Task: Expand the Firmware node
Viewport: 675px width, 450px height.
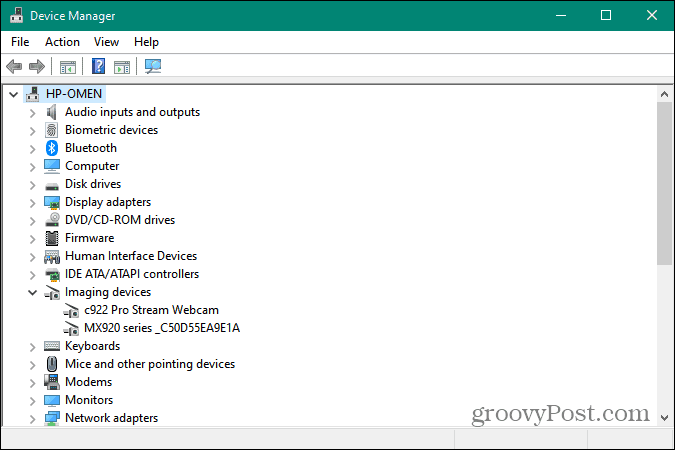Action: (x=32, y=239)
